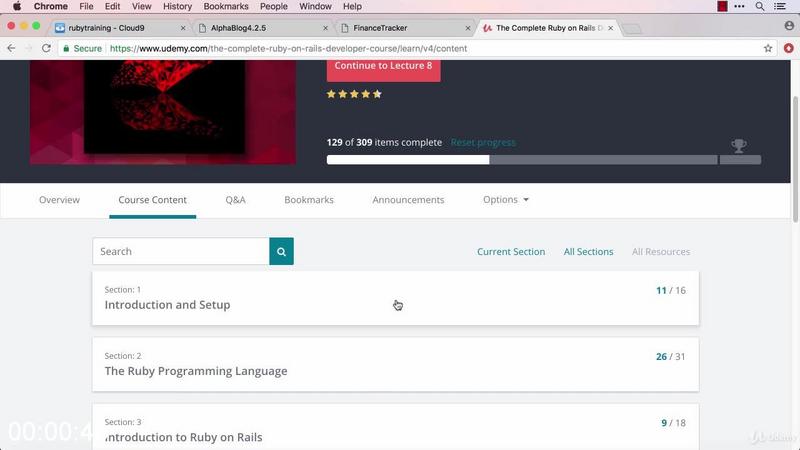
Task: Close the Complete Ruby on Rails tab
Action: [610, 28]
